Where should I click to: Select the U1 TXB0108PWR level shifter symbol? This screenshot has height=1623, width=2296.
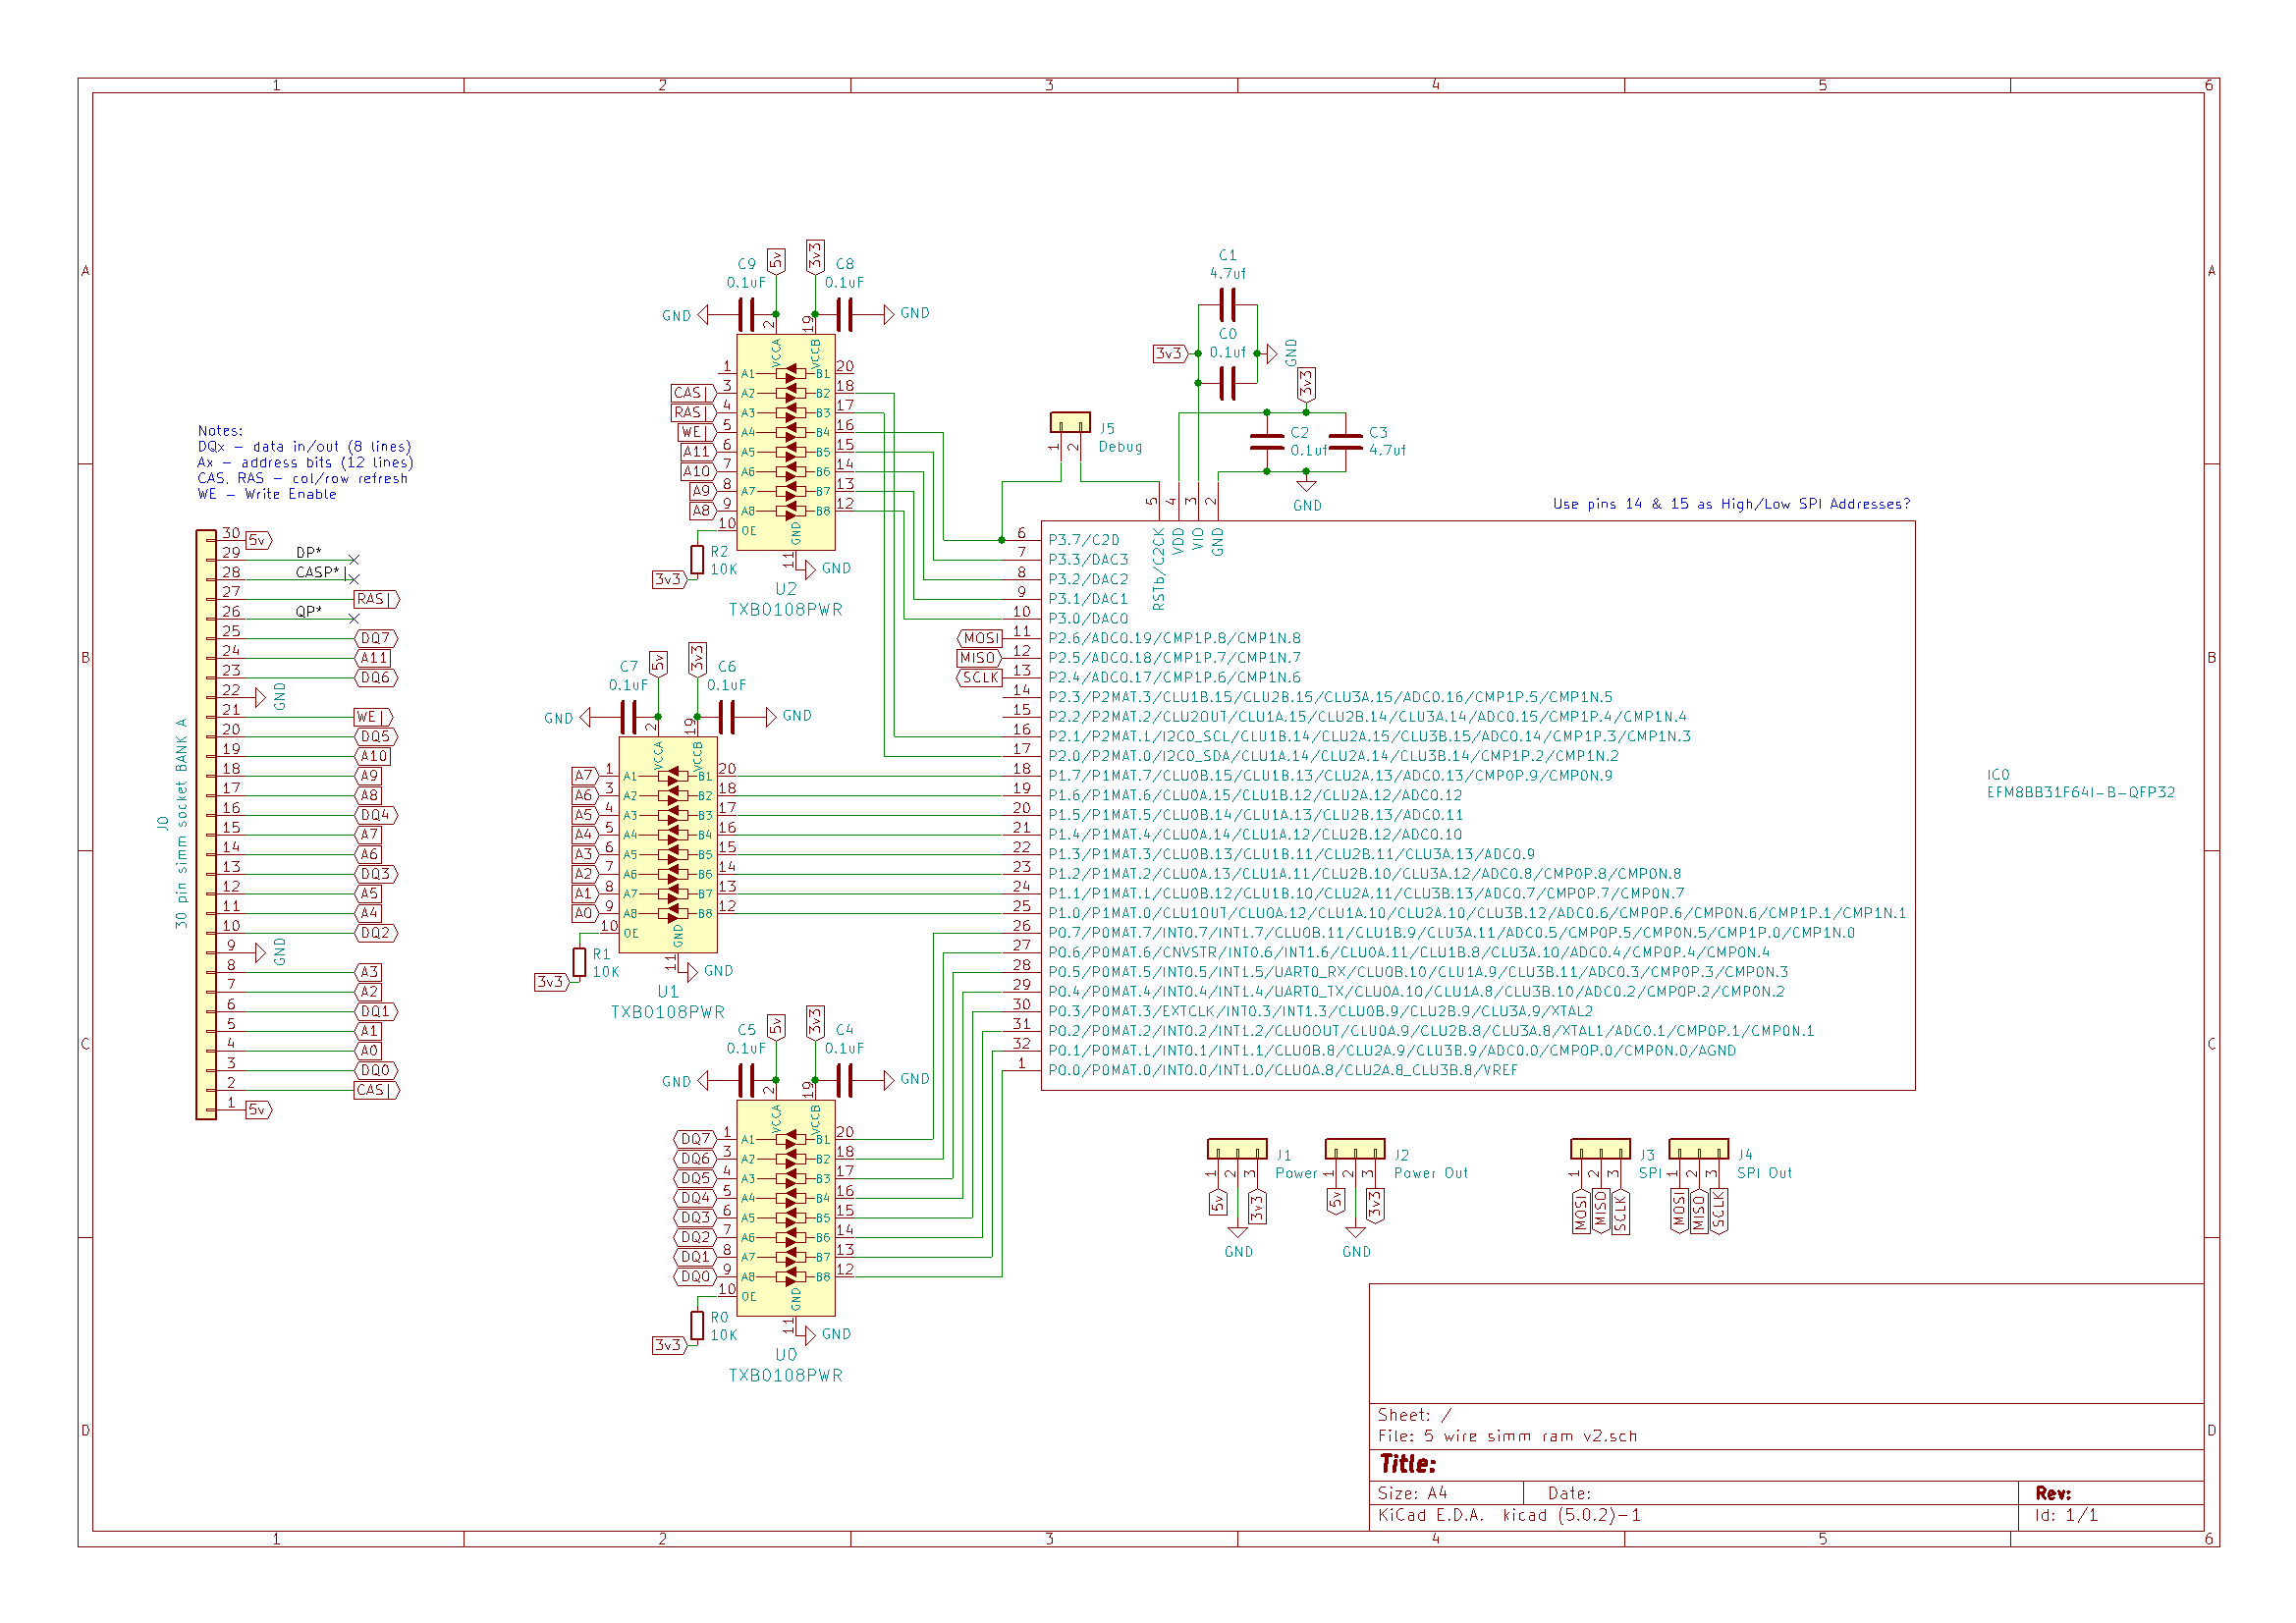click(x=668, y=844)
